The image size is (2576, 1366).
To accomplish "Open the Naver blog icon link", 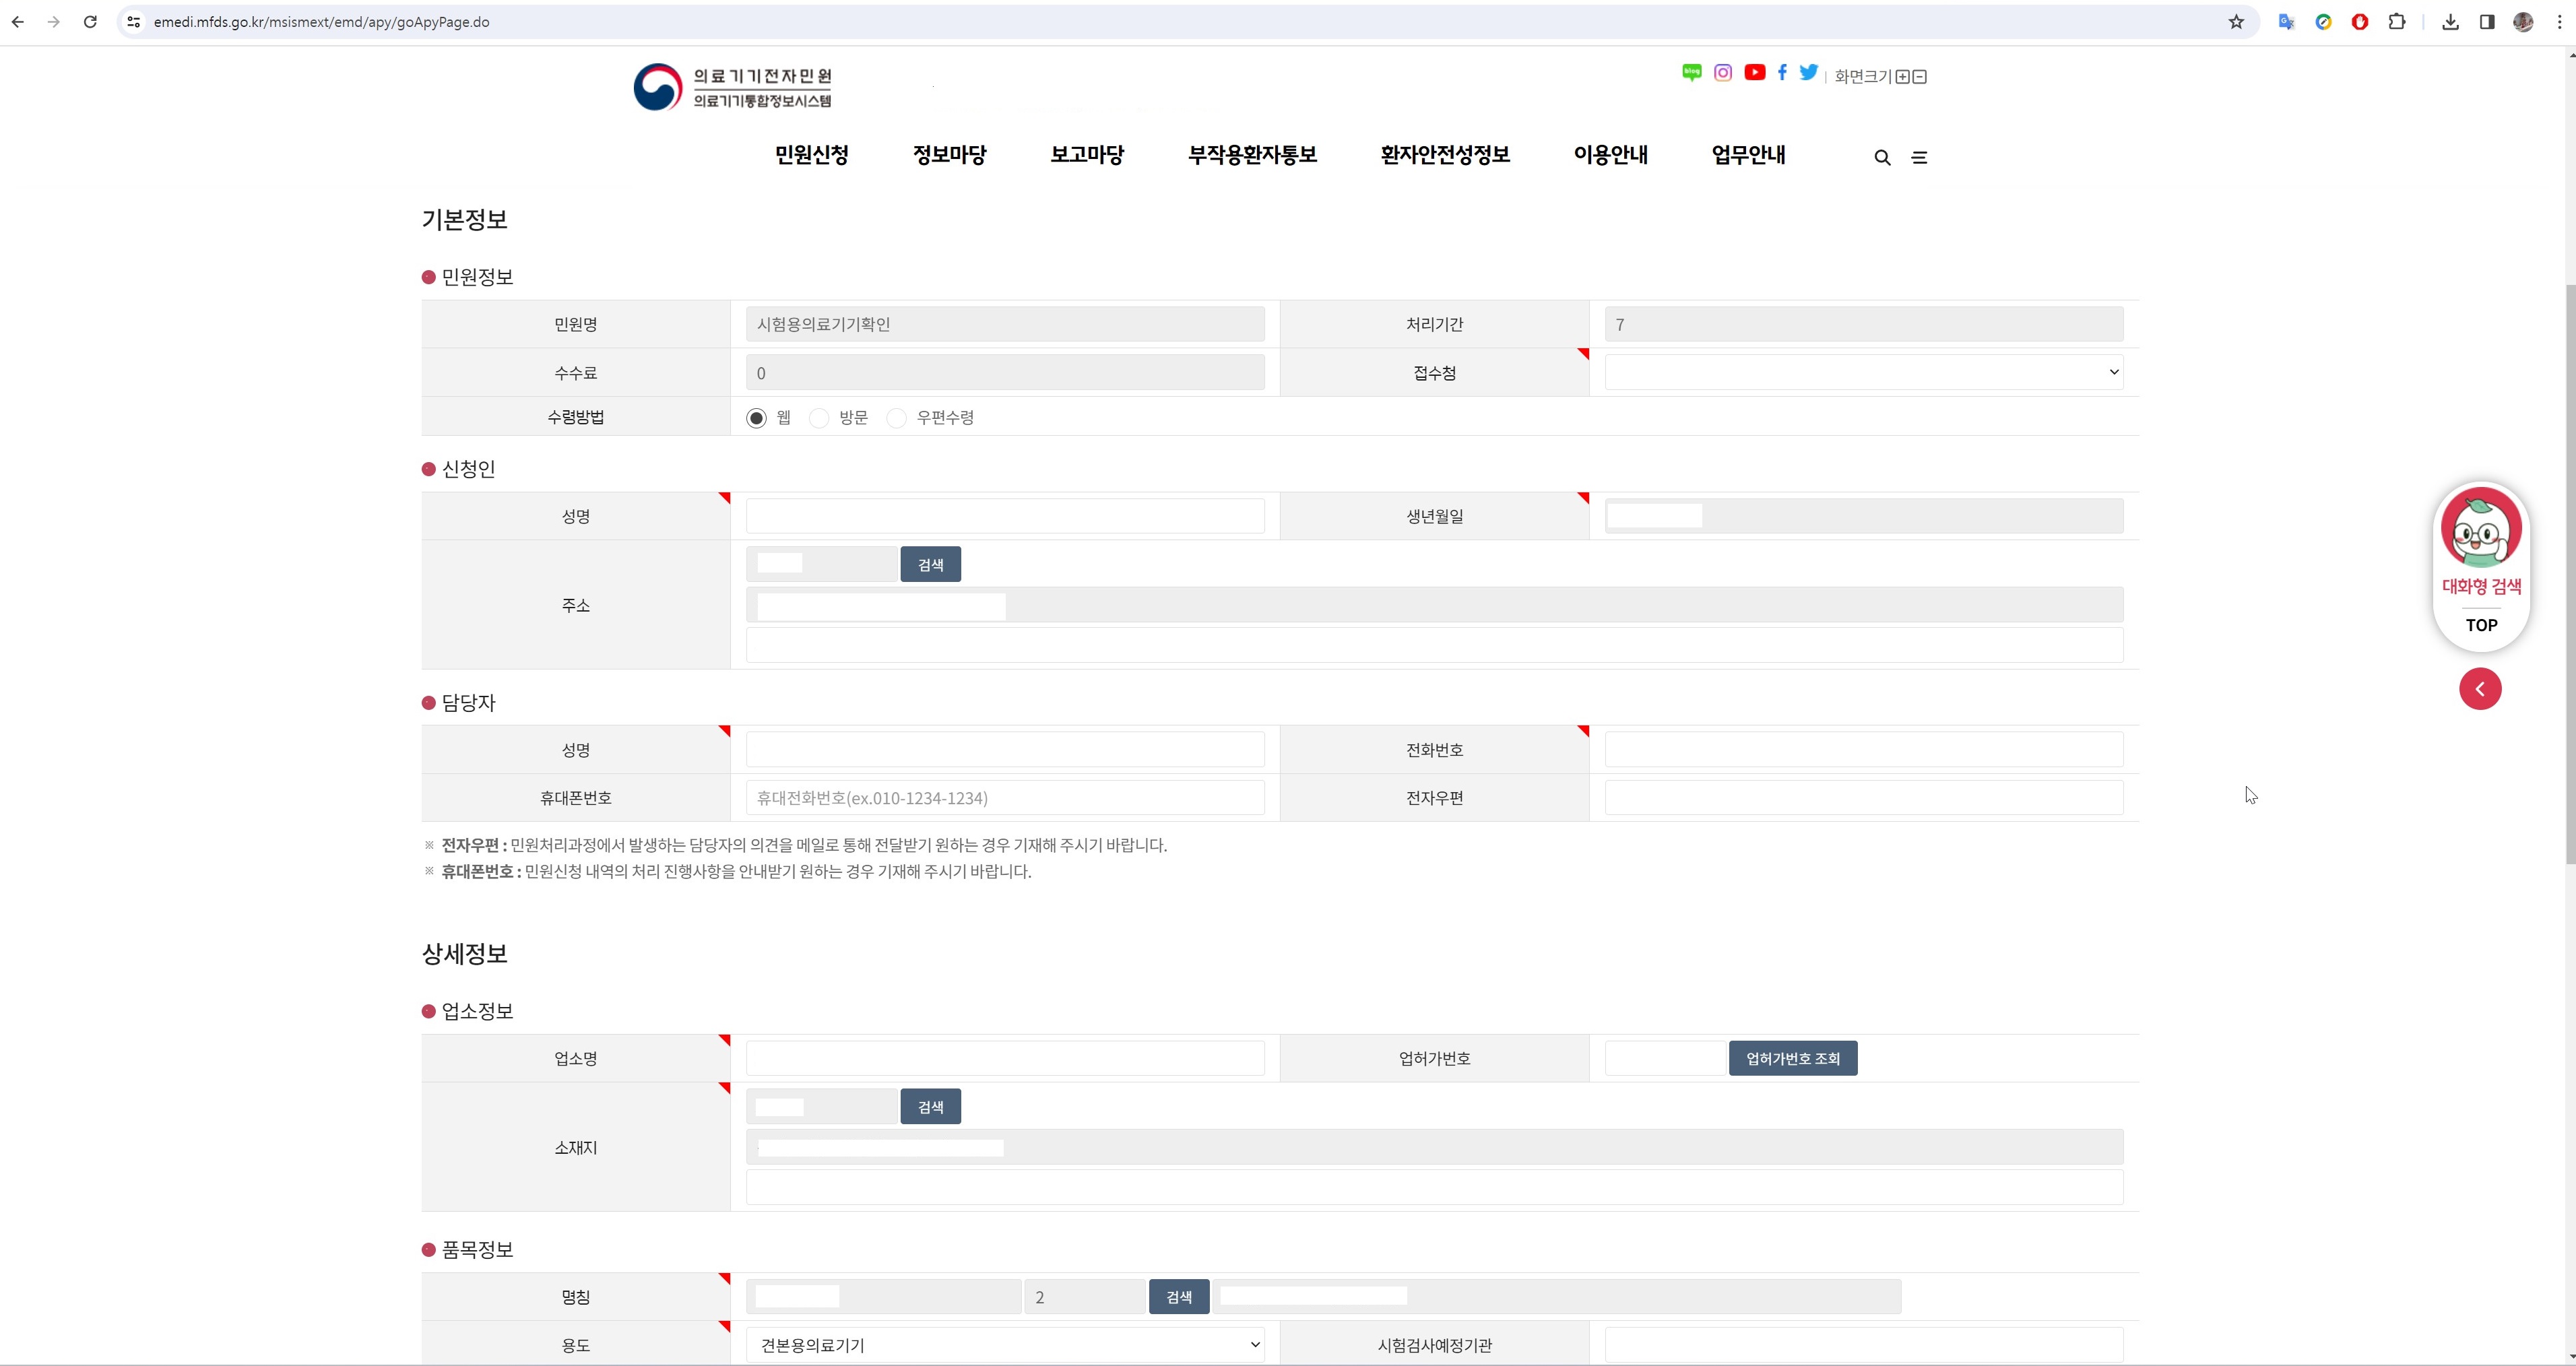I will coord(1691,73).
